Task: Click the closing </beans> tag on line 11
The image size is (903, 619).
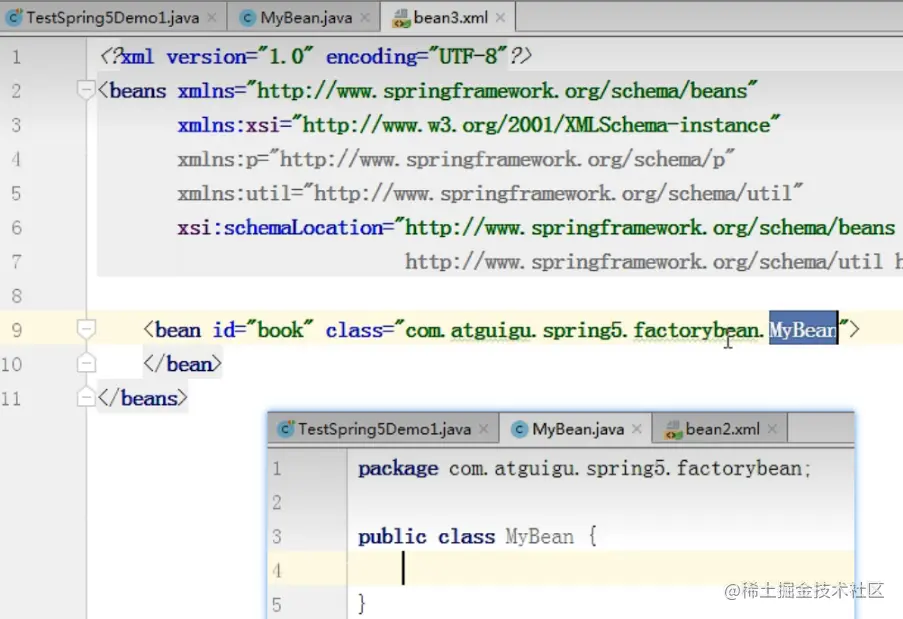Action: 142,398
